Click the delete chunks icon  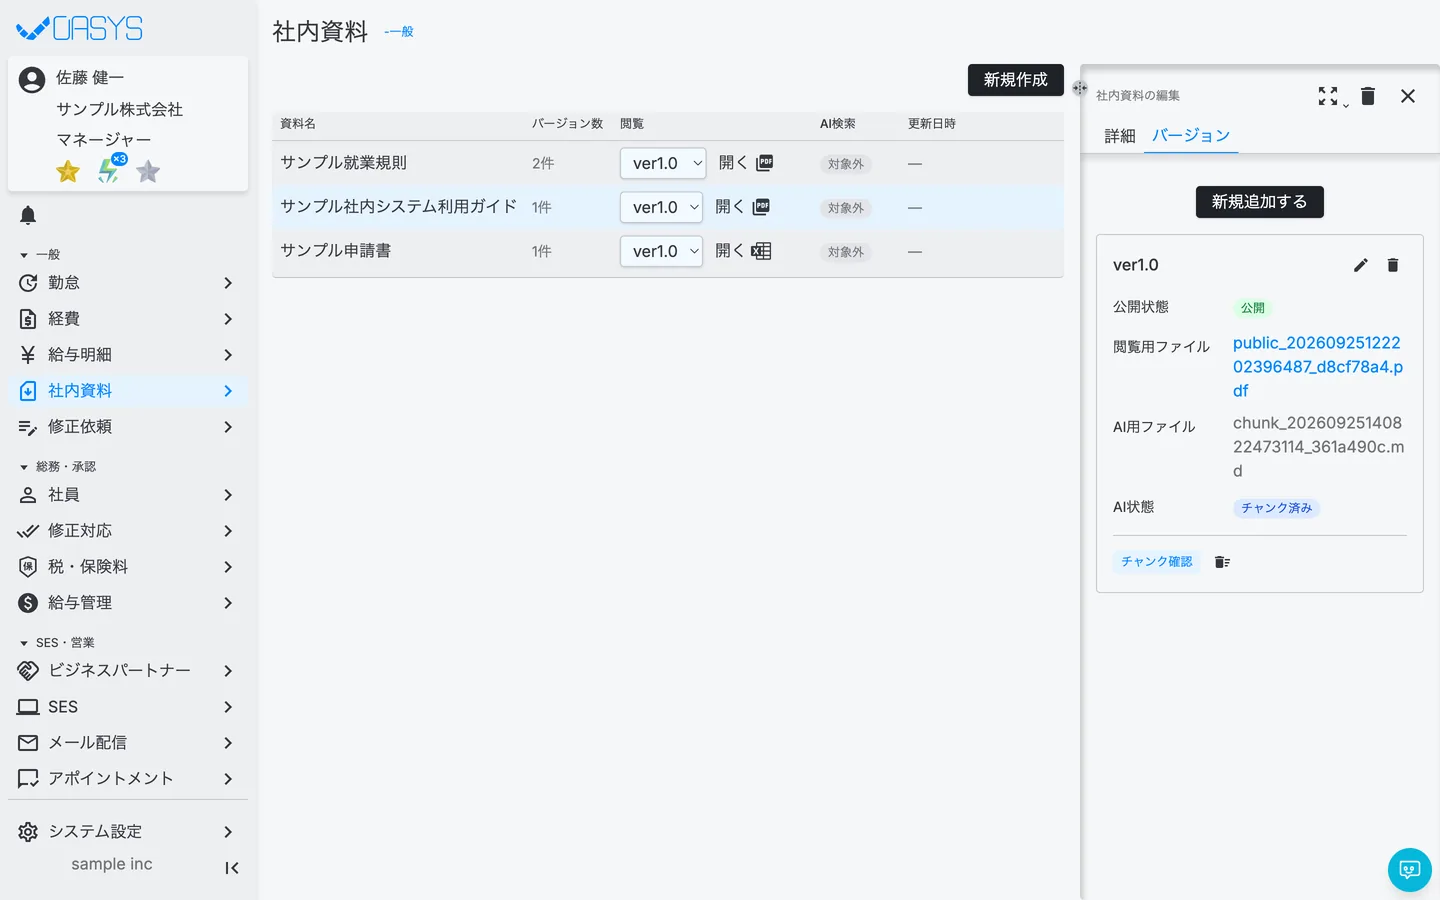pos(1222,562)
